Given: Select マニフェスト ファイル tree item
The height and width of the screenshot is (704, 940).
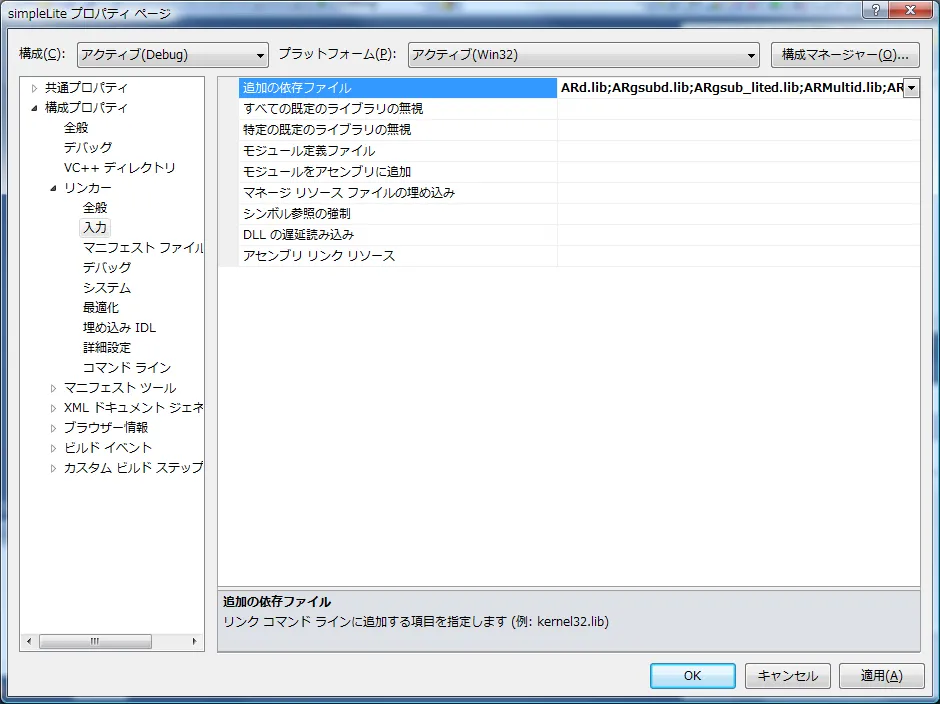Looking at the screenshot, I should (143, 248).
